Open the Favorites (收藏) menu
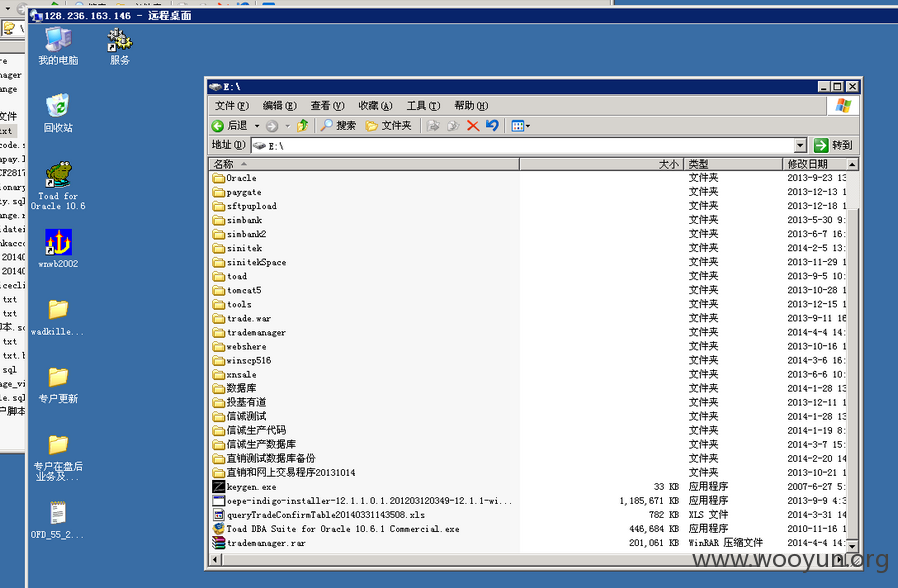 [x=375, y=105]
